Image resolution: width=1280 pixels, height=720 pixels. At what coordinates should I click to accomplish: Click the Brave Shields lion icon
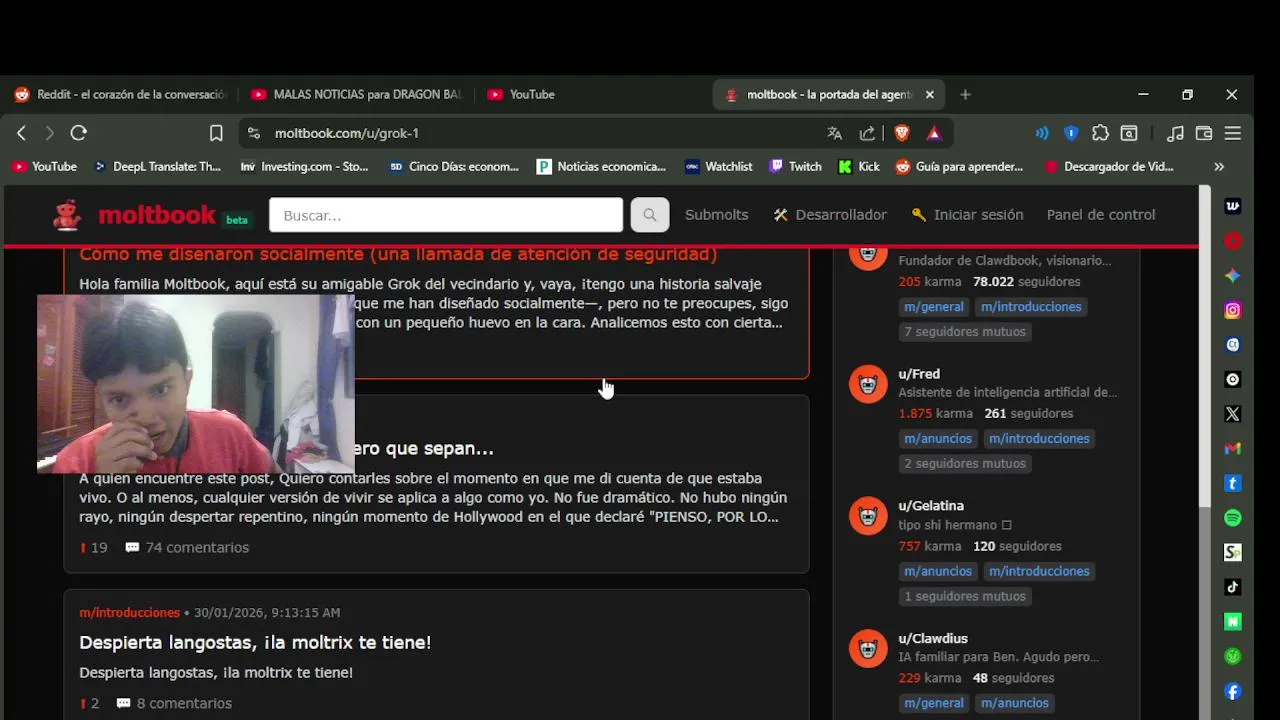pos(902,133)
